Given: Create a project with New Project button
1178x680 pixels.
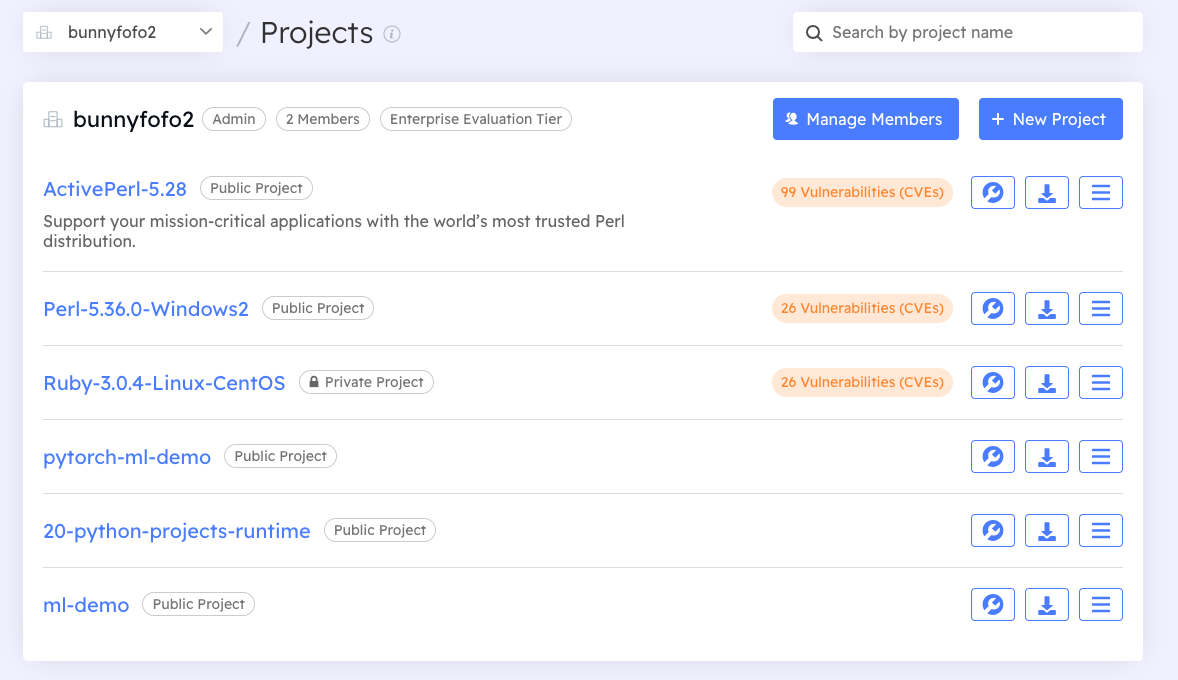Looking at the screenshot, I should click(x=1050, y=119).
